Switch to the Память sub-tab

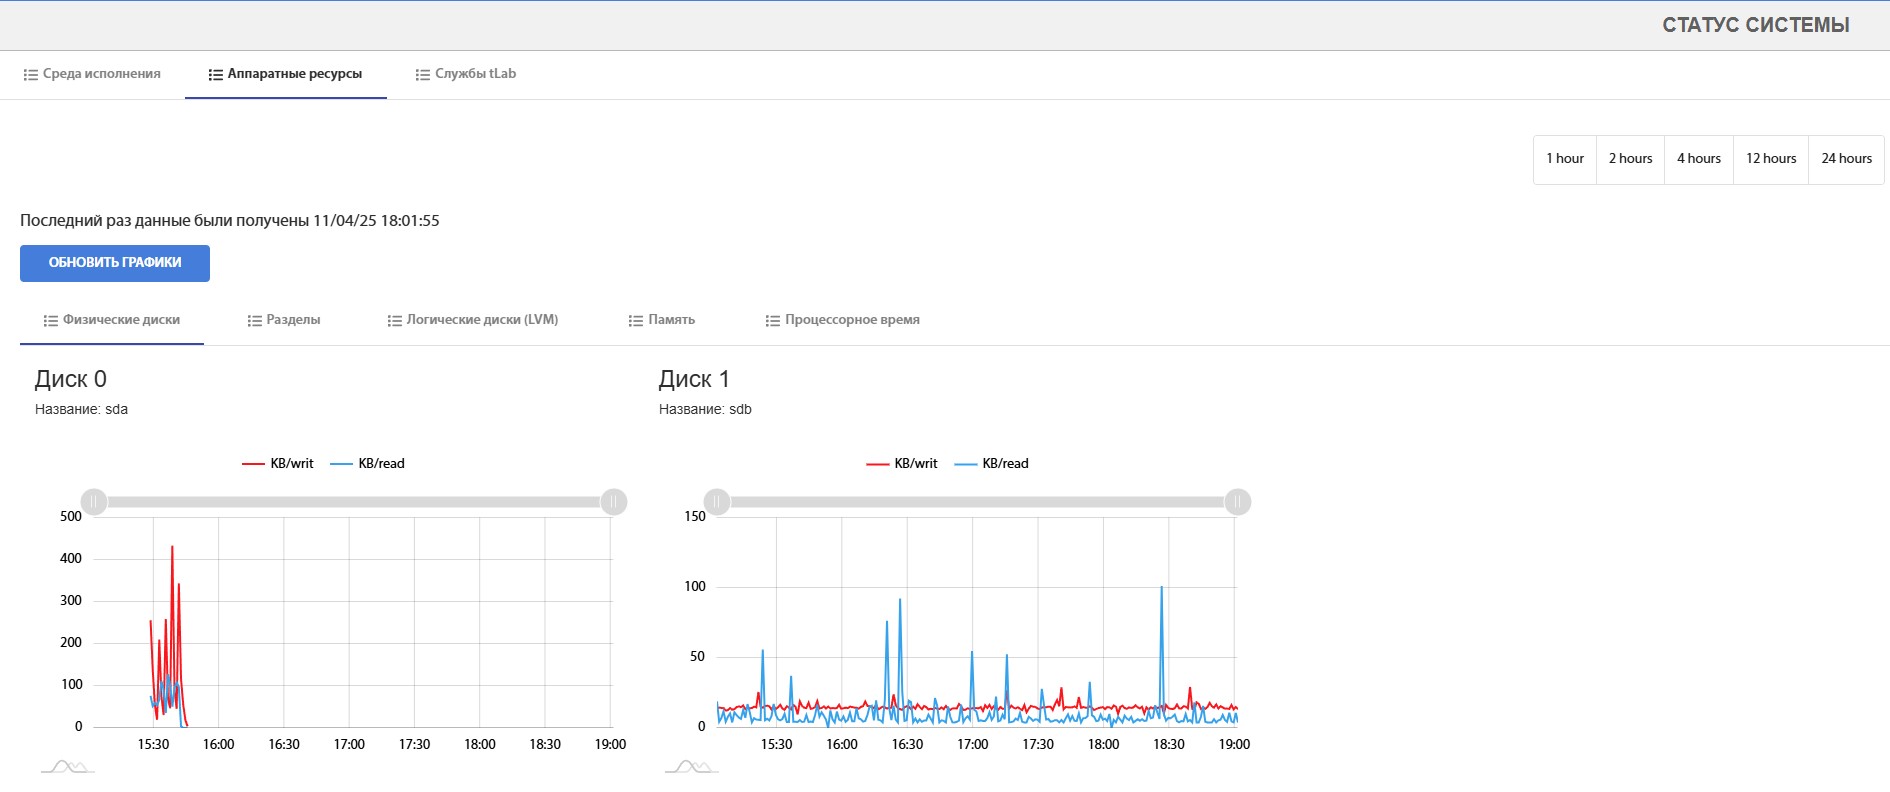662,320
